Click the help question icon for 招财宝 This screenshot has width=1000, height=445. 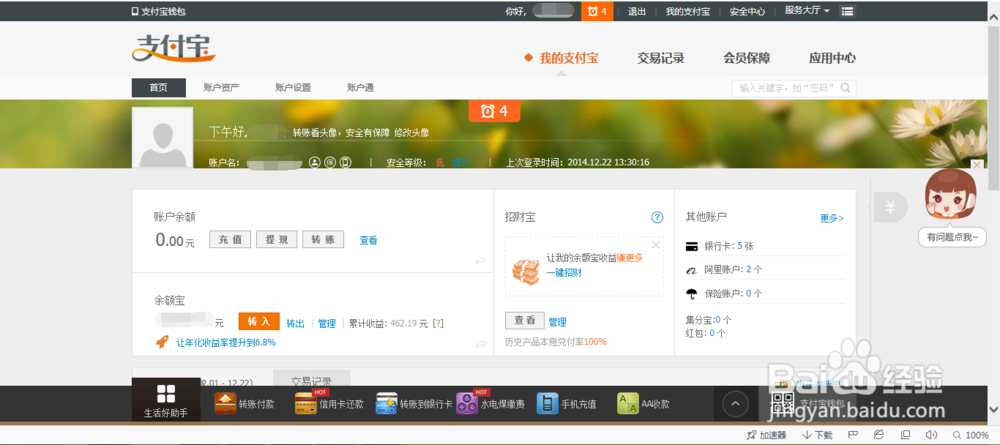[x=658, y=217]
